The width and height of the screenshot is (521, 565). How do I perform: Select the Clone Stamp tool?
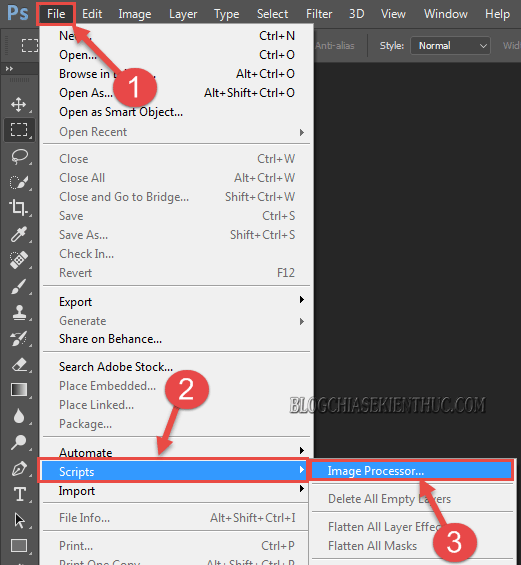coord(19,312)
